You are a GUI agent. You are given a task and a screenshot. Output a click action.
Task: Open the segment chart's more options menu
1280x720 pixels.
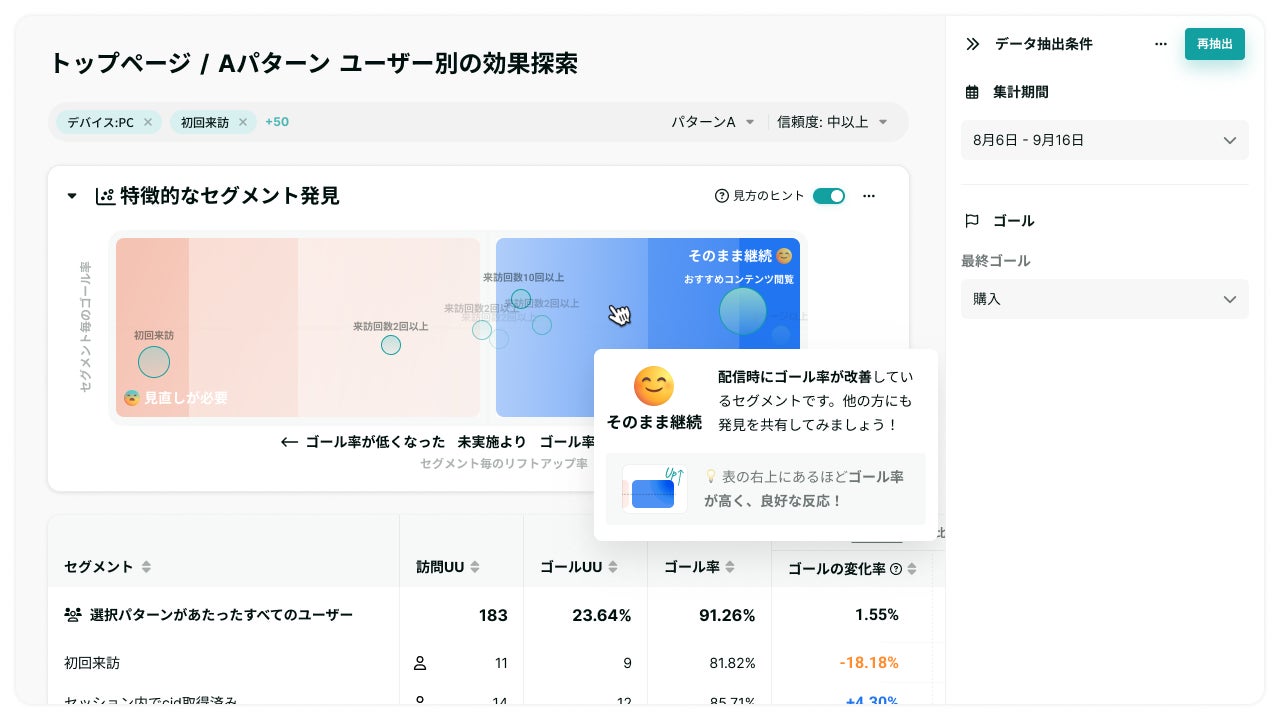click(x=869, y=196)
